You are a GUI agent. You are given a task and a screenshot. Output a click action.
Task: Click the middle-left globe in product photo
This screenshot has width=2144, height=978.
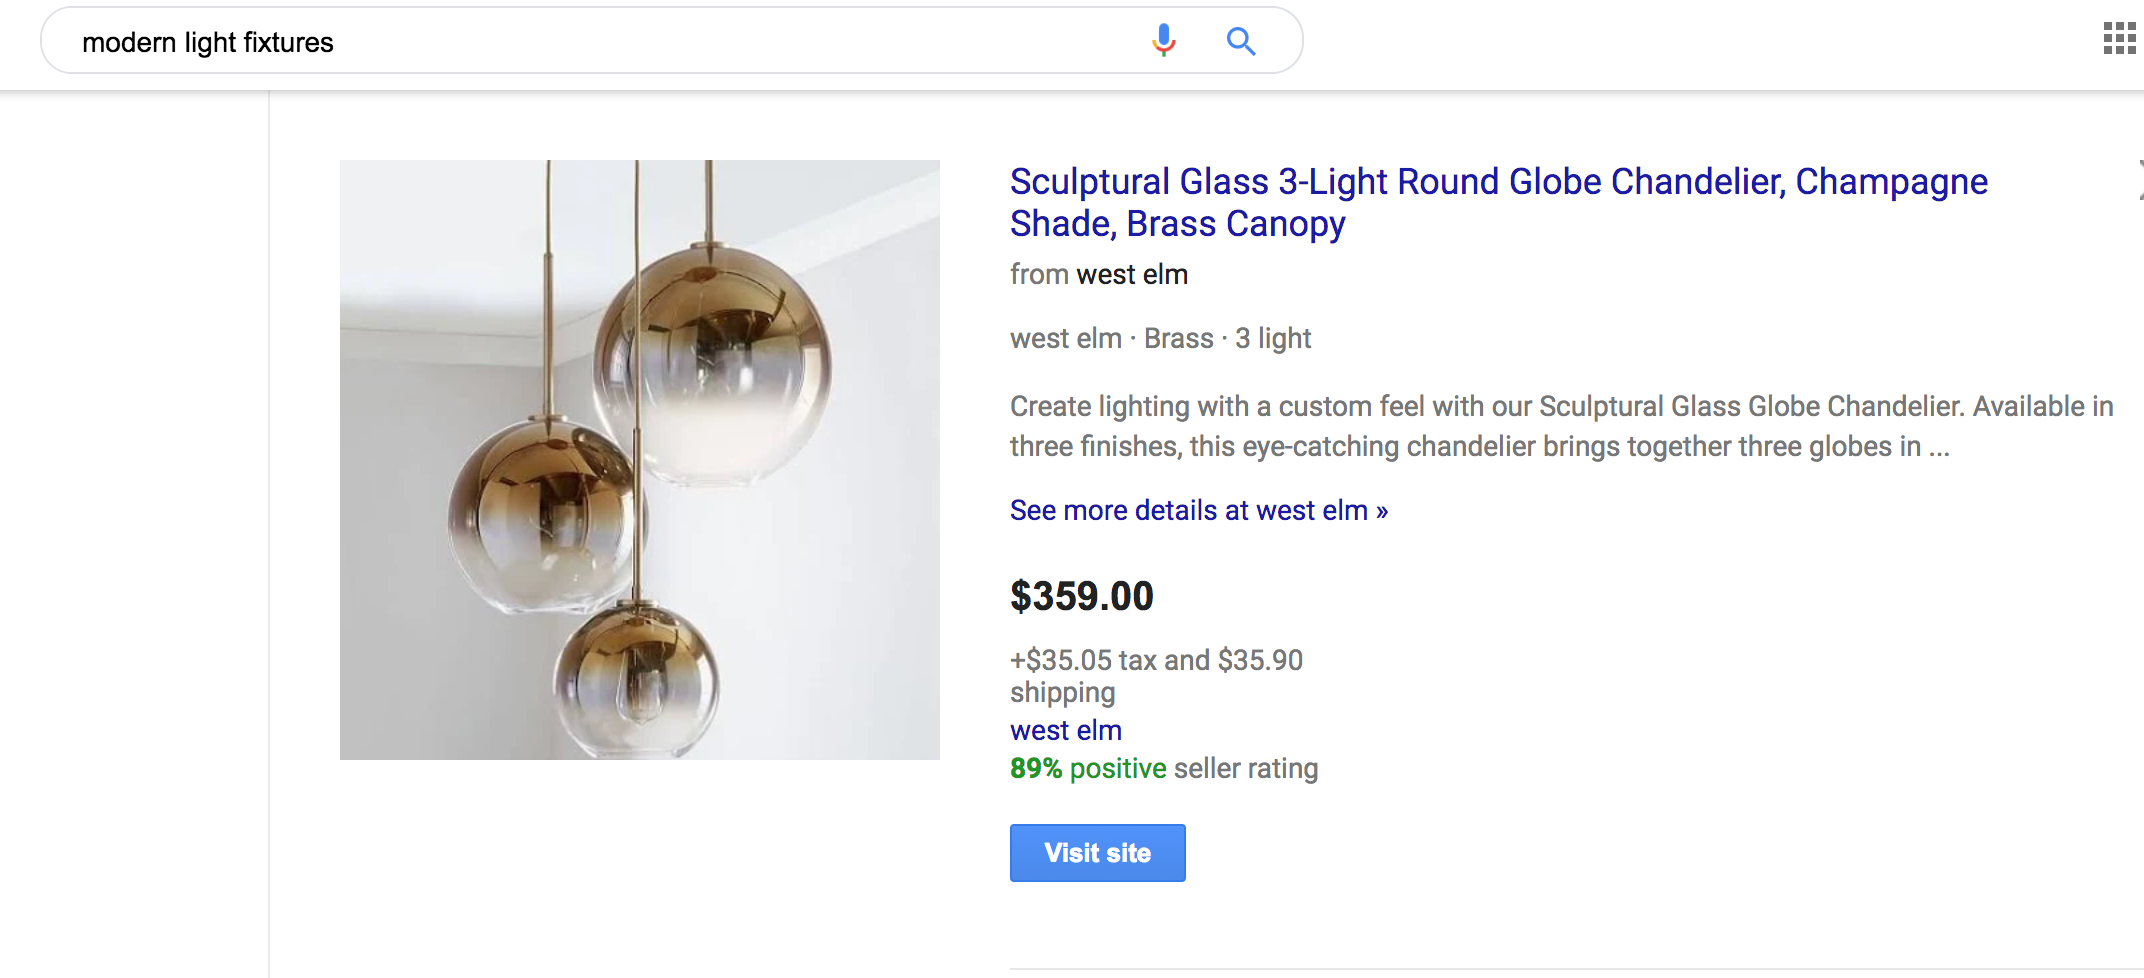tap(545, 516)
